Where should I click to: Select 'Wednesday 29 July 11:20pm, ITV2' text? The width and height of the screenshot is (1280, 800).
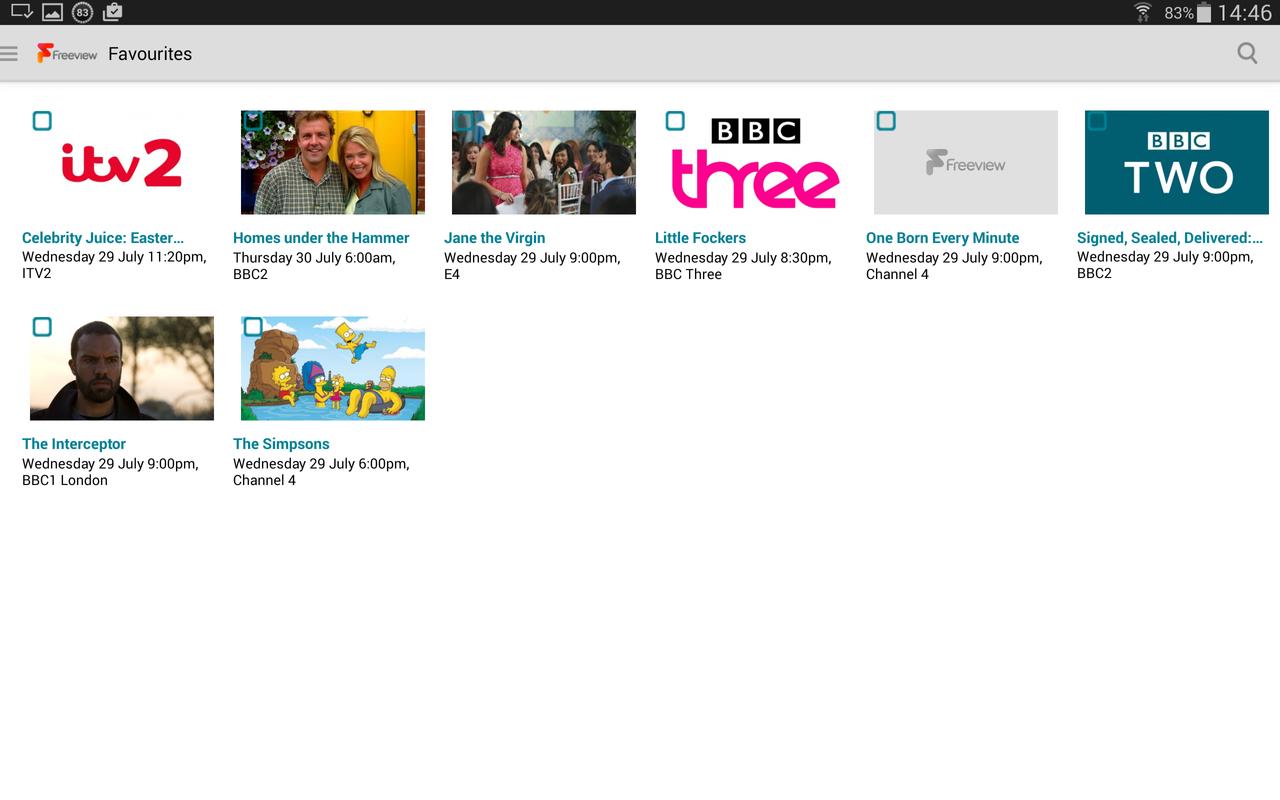pyautogui.click(x=114, y=265)
